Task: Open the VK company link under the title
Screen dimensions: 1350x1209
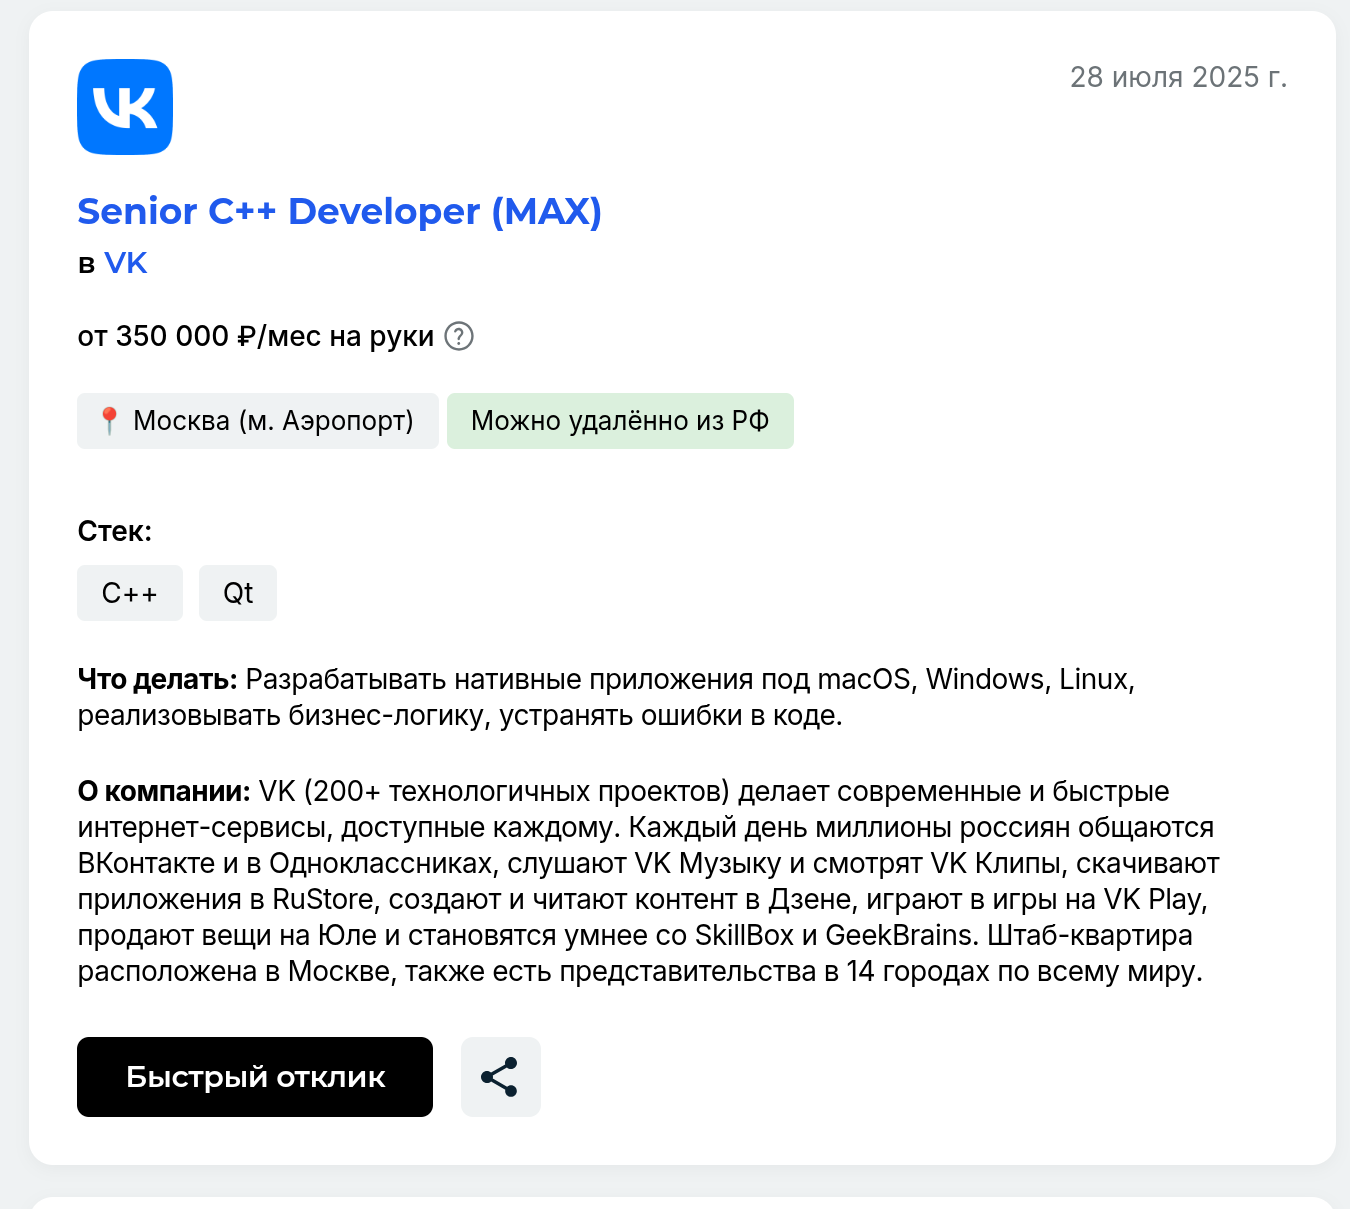Action: pyautogui.click(x=126, y=263)
